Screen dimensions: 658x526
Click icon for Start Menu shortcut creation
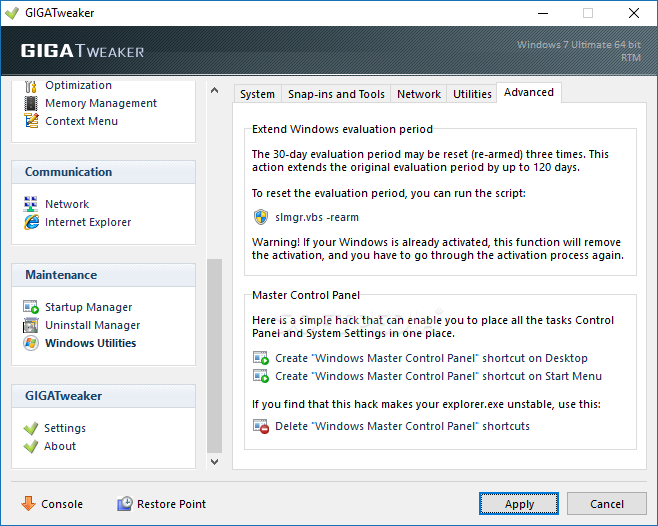tap(261, 376)
